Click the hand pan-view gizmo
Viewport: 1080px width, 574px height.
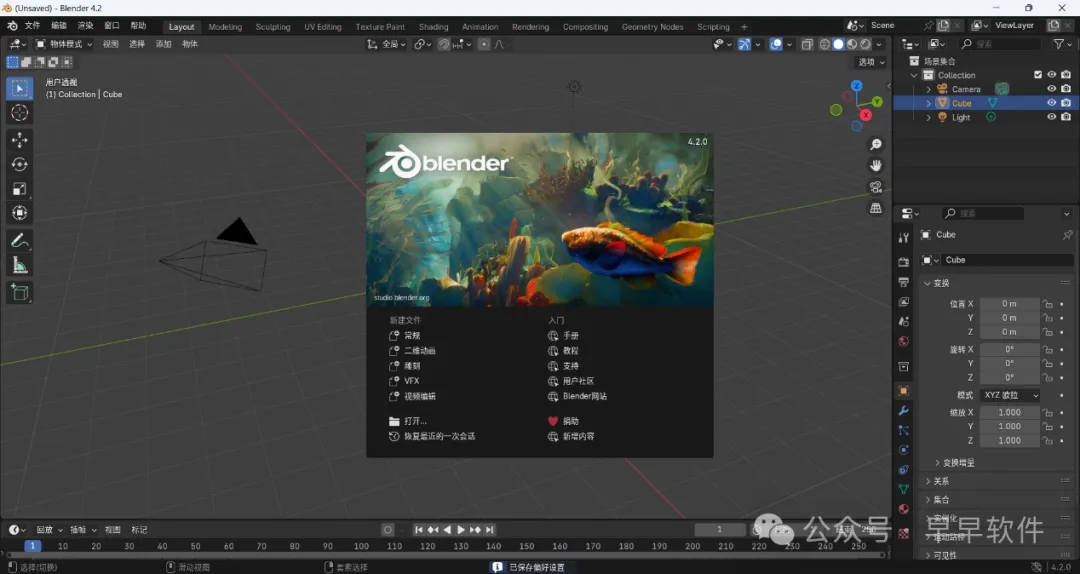tap(875, 165)
